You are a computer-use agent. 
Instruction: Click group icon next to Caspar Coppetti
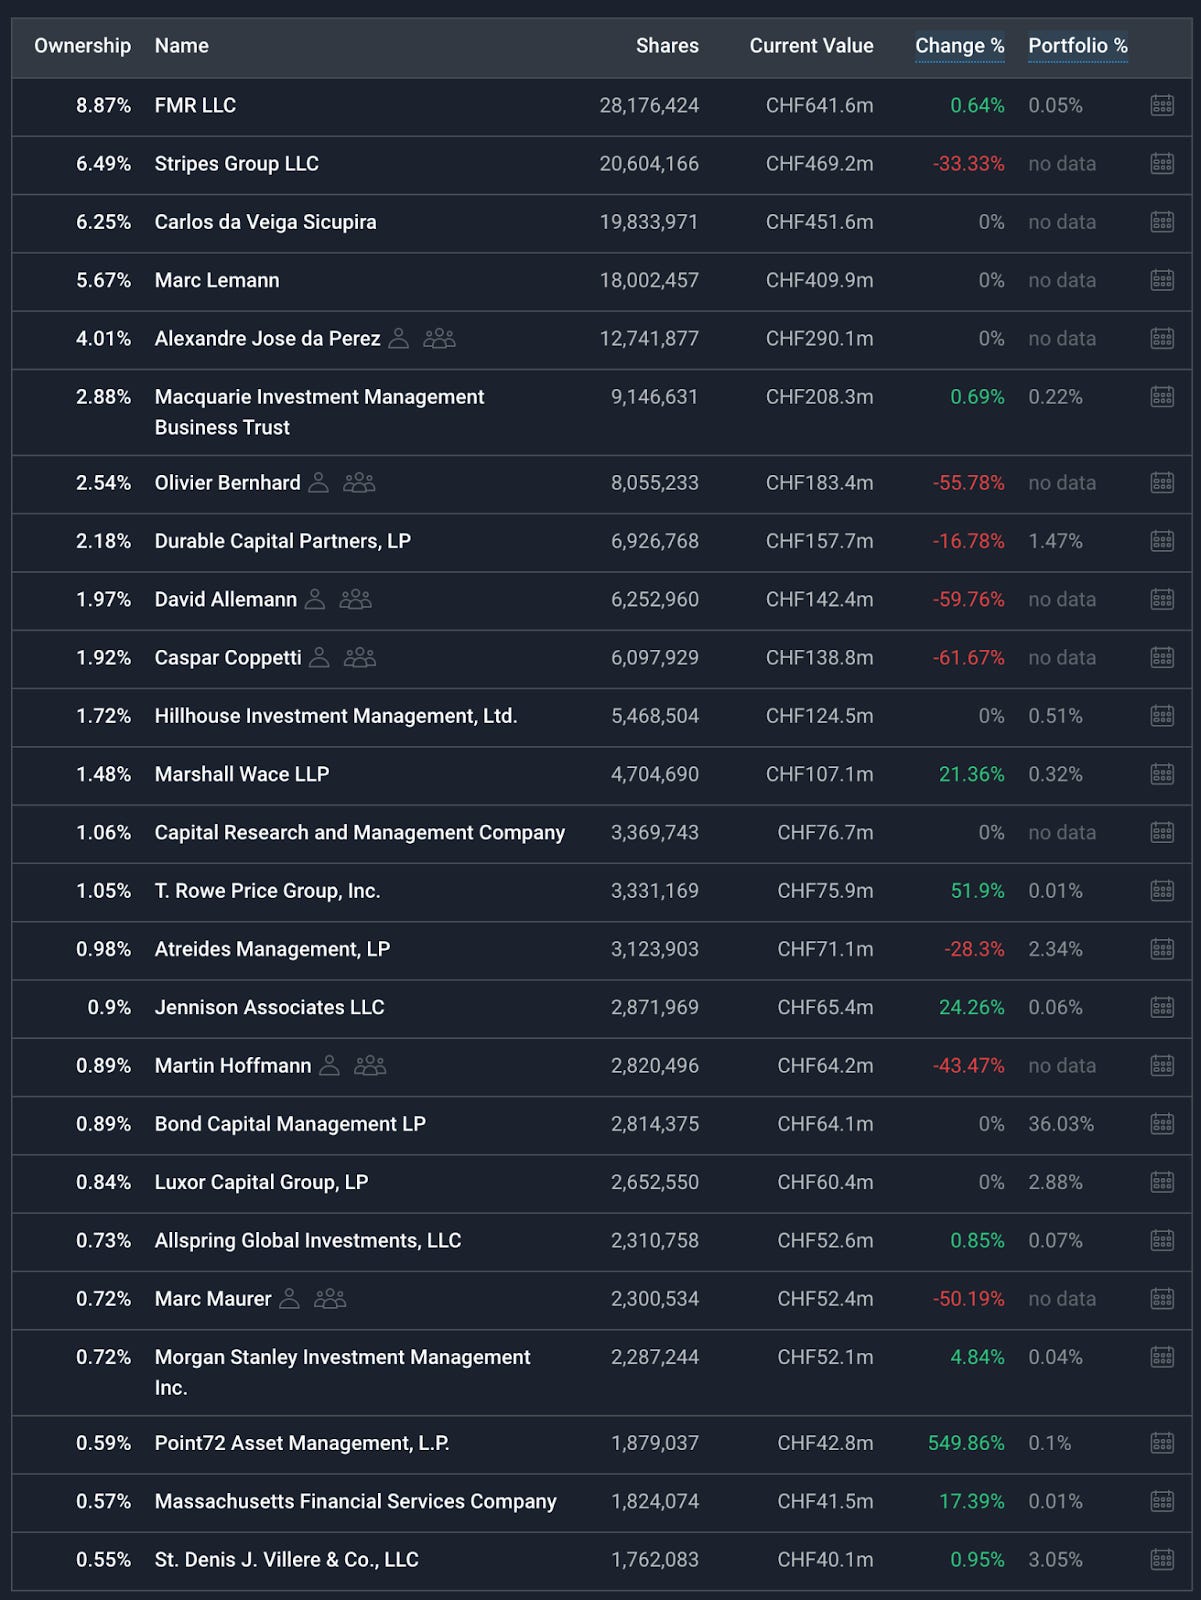pos(360,657)
